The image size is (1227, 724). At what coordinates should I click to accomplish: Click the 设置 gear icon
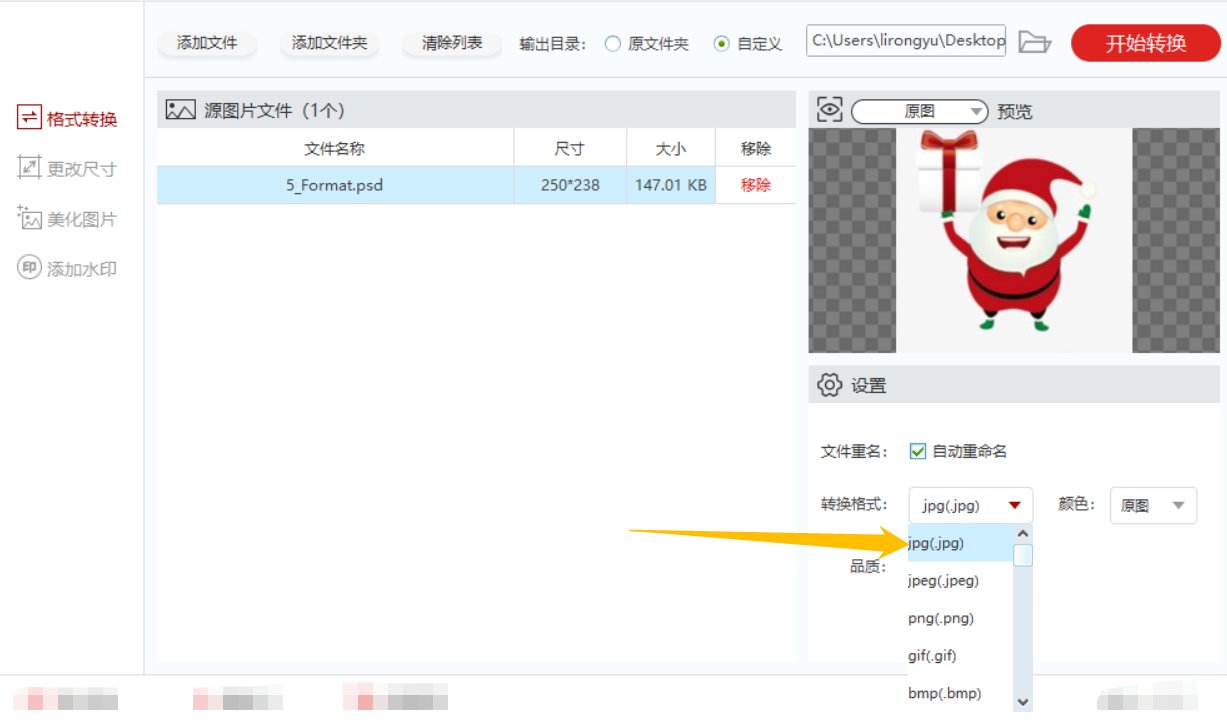(x=830, y=384)
